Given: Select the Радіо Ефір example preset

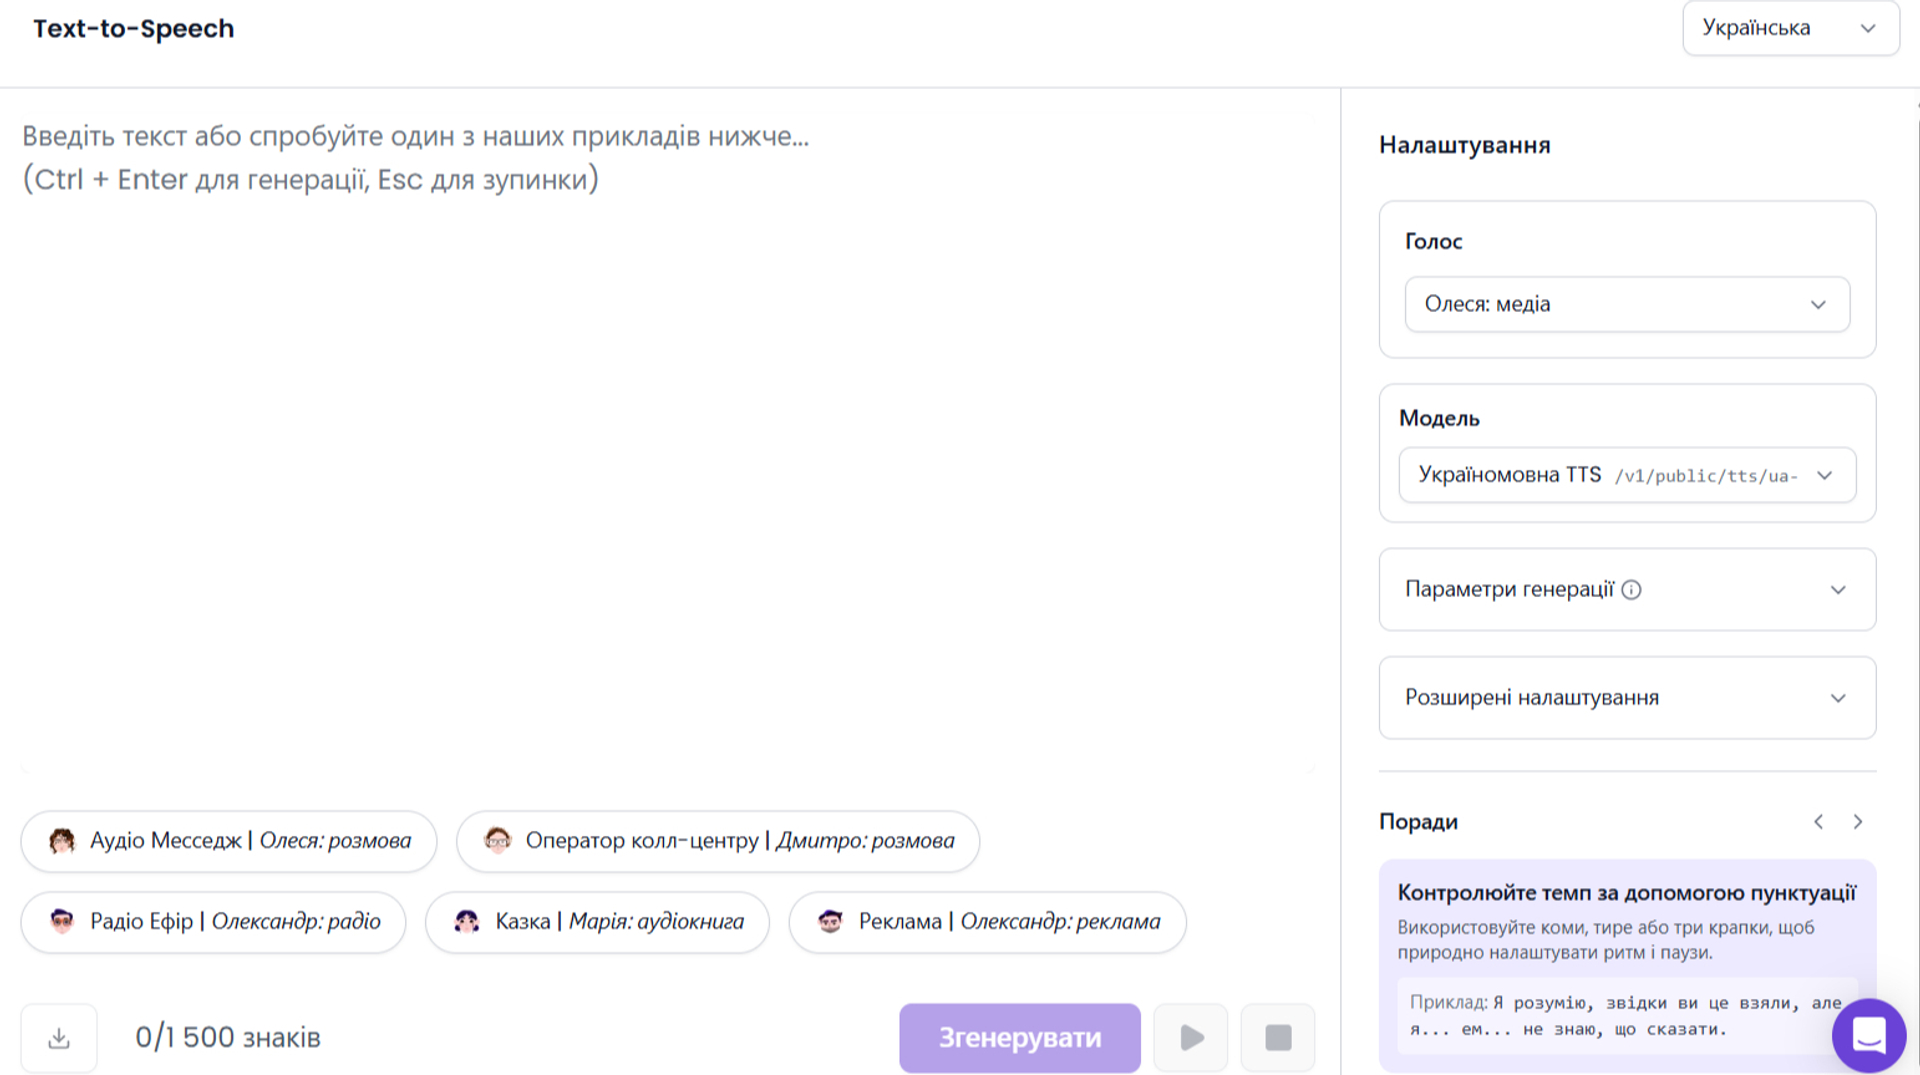Looking at the screenshot, I should pyautogui.click(x=213, y=921).
